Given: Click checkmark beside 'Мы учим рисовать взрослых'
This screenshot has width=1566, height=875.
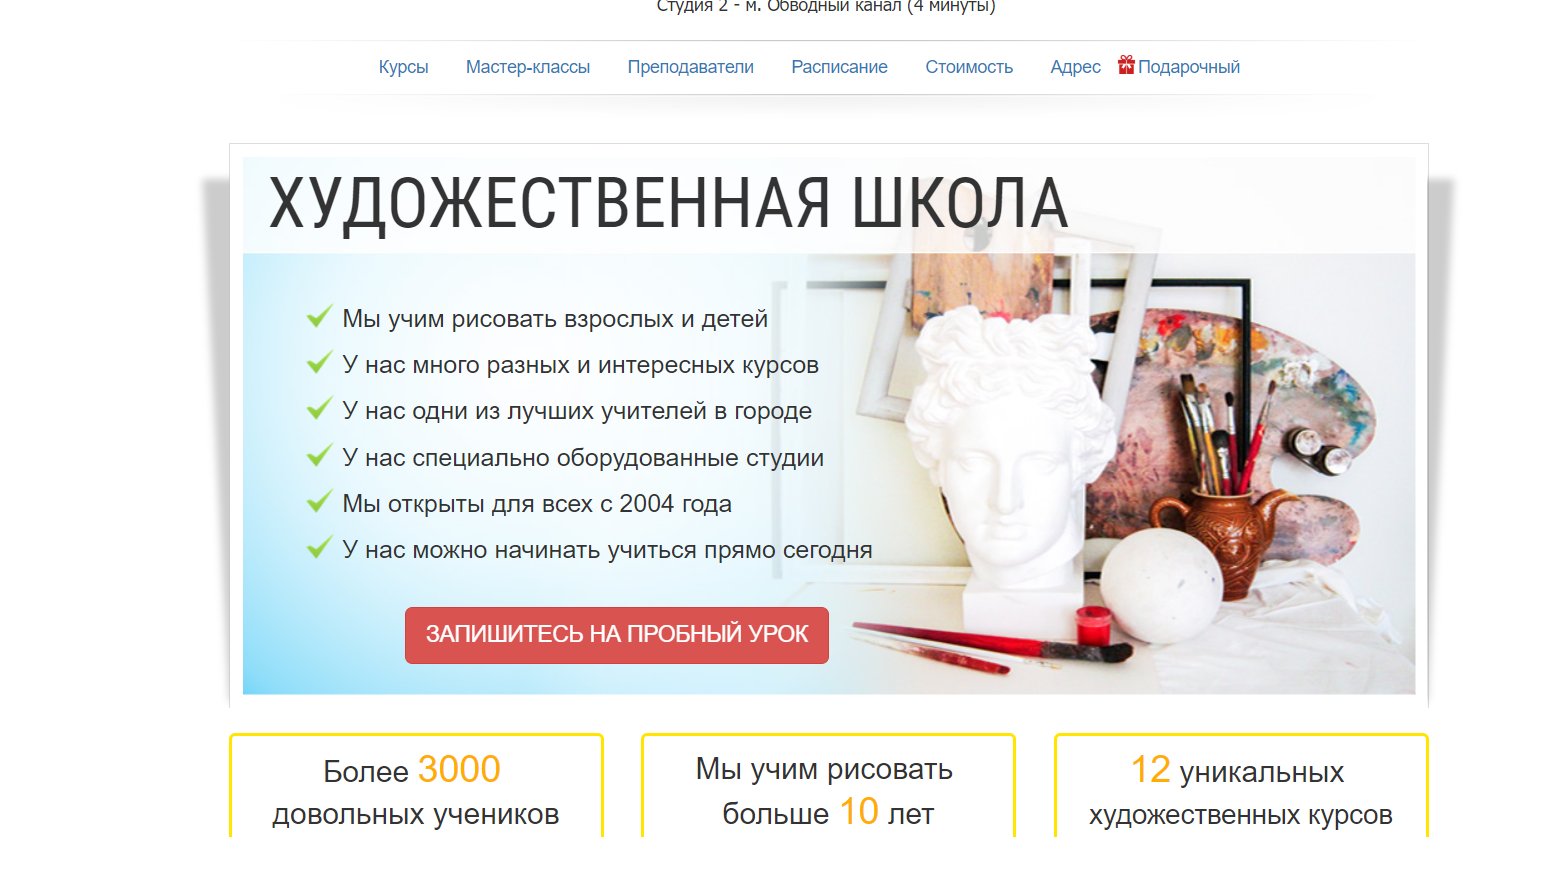Looking at the screenshot, I should pos(319,317).
